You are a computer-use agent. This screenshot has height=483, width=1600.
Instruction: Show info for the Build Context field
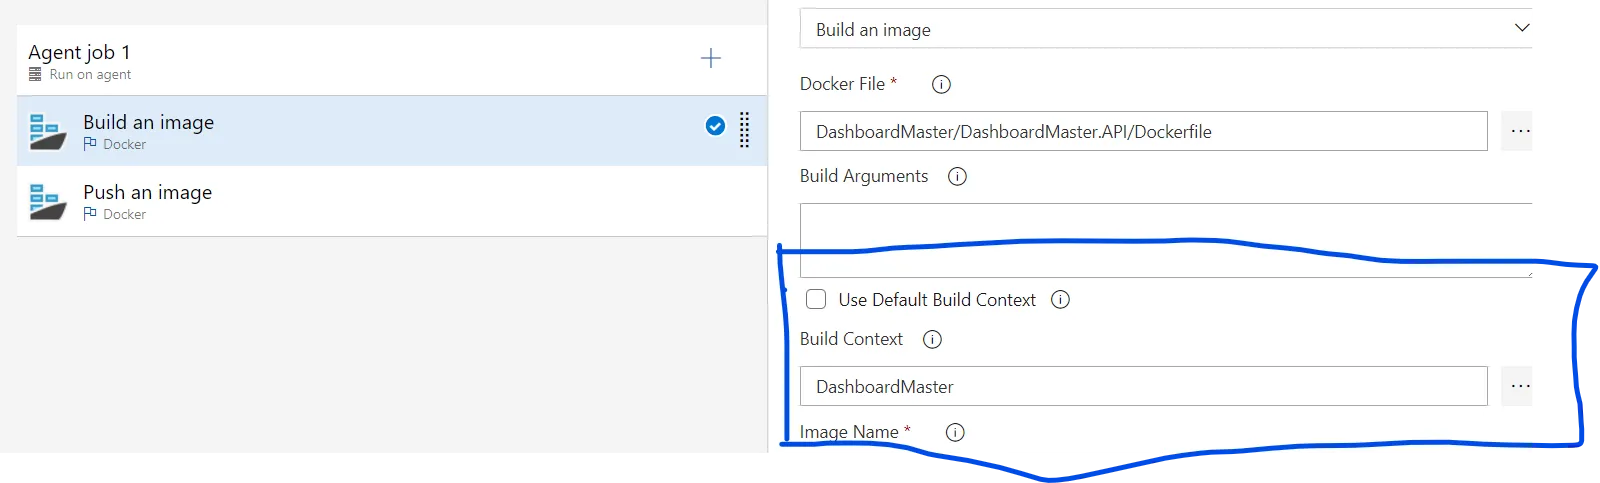point(932,340)
